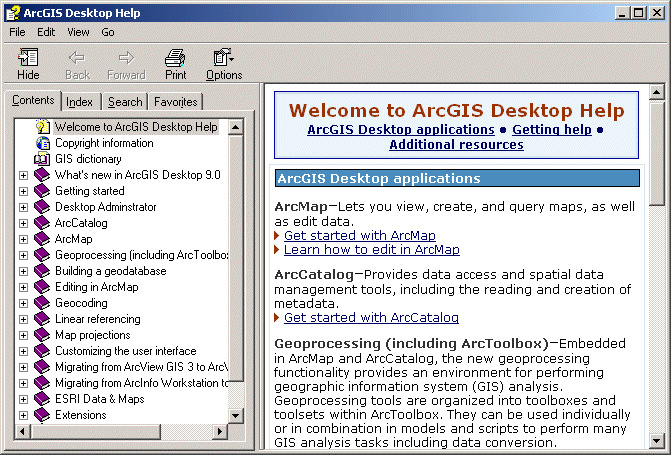The width and height of the screenshot is (671, 455).
Task: Click the Hide toolbar icon
Action: pos(28,57)
